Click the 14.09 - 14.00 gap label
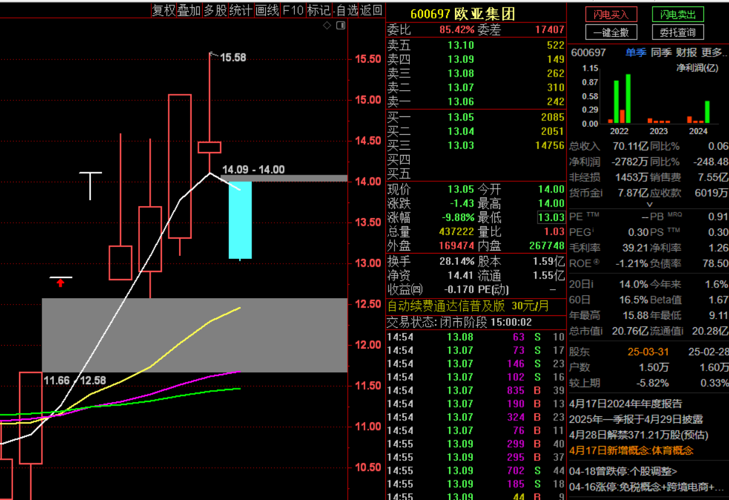Image resolution: width=729 pixels, height=500 pixels. click(253, 169)
